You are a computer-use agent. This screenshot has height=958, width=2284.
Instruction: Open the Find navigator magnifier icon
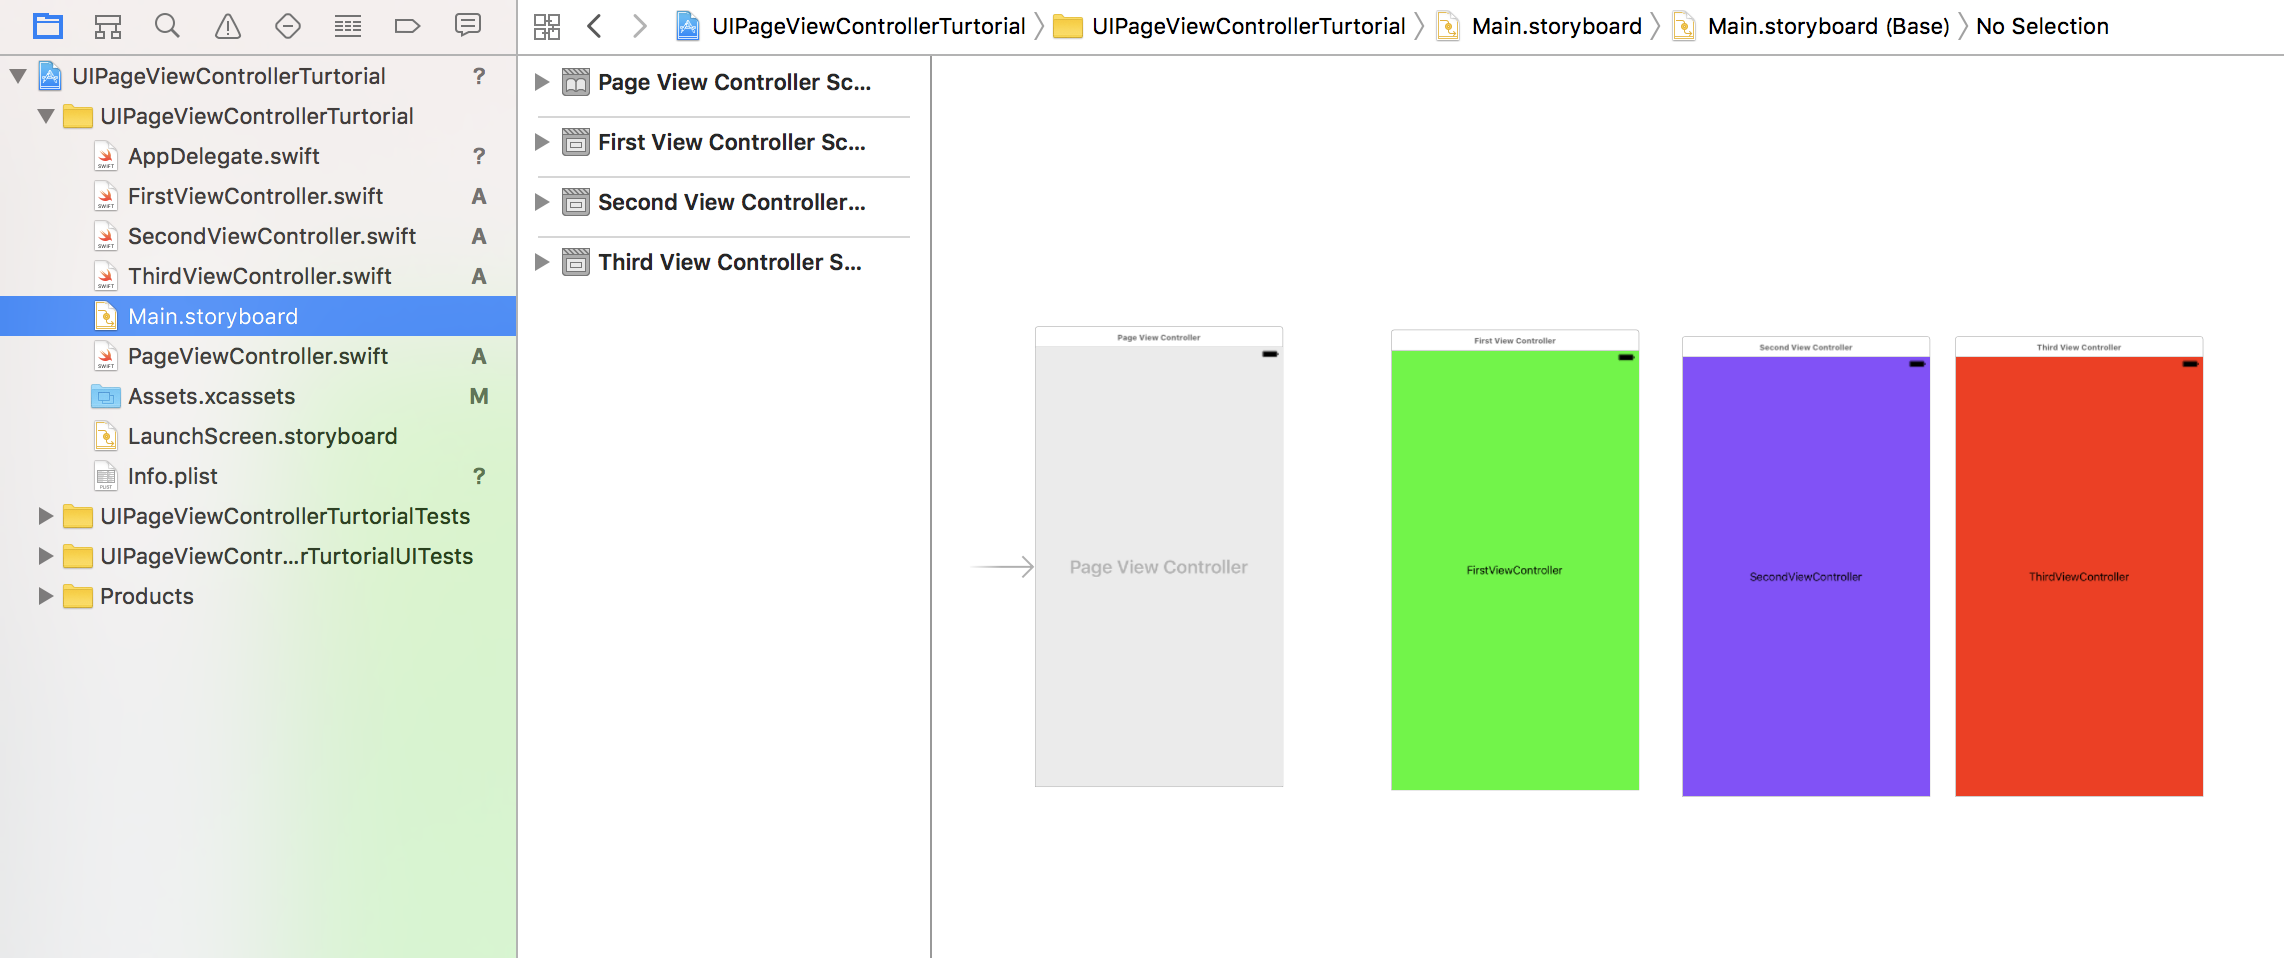coord(167,26)
